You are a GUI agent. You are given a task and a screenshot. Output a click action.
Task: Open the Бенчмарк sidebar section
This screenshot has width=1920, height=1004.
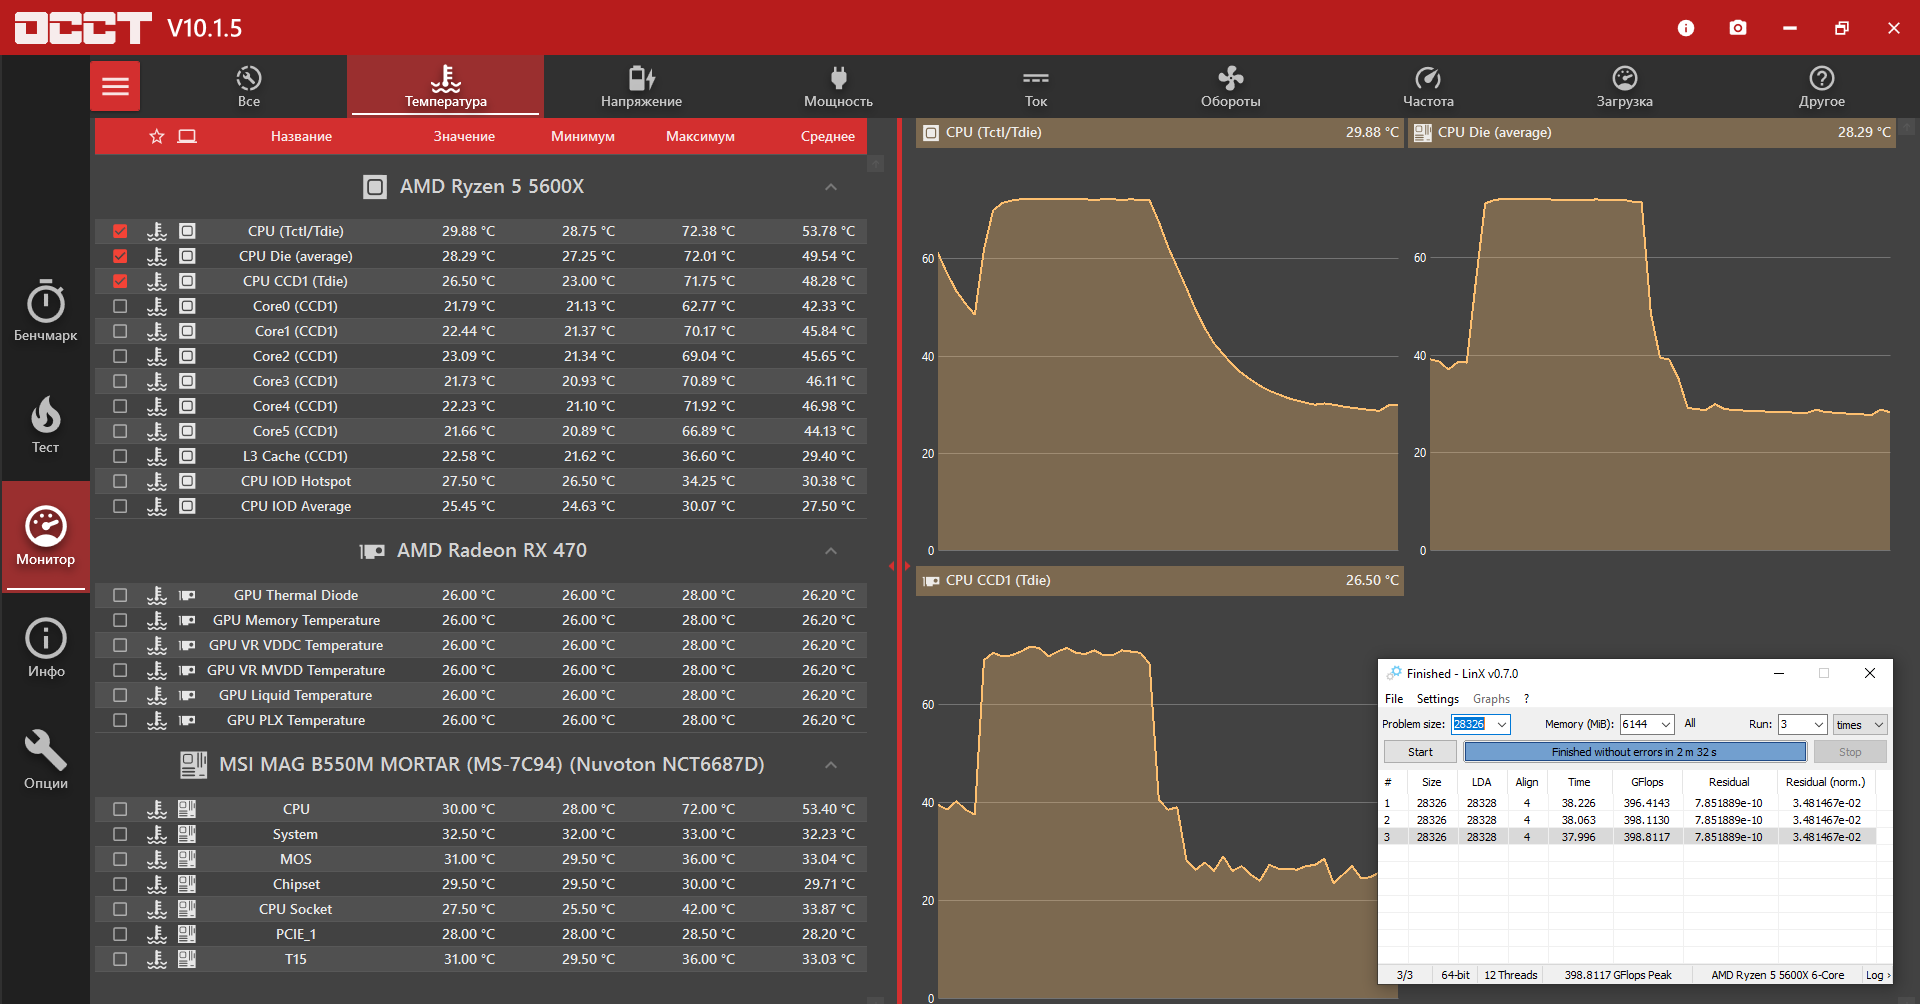[46, 311]
